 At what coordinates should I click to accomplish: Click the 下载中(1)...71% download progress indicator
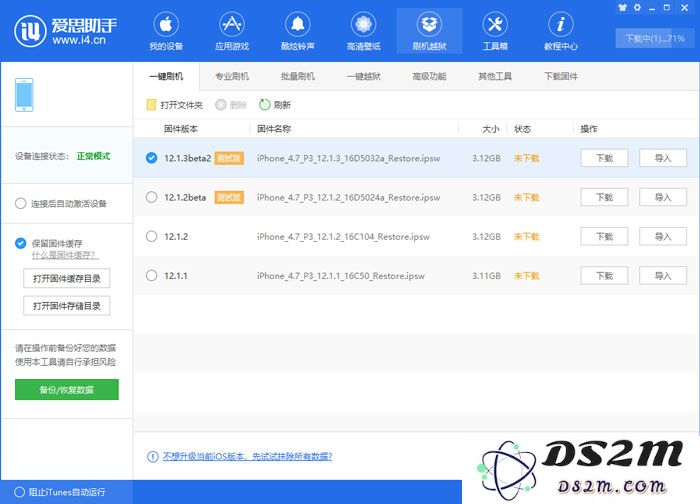655,38
